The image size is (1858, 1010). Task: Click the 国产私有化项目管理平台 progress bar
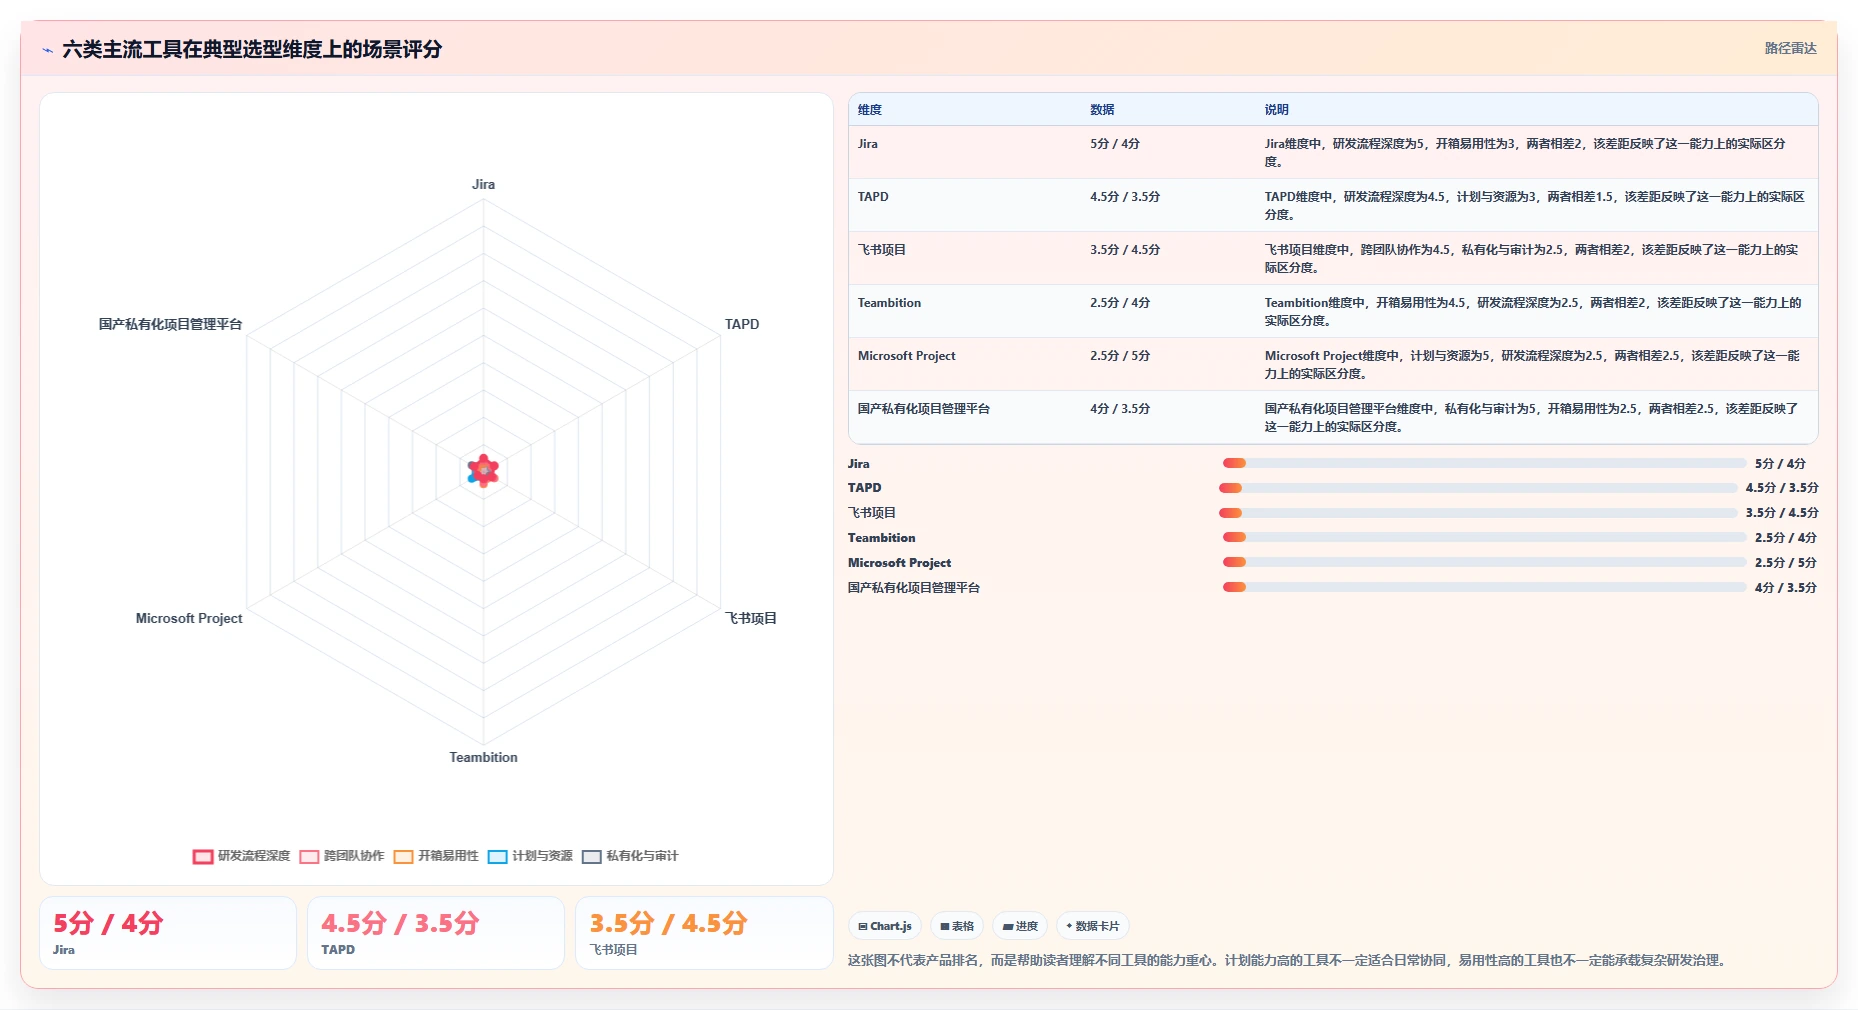[1484, 587]
